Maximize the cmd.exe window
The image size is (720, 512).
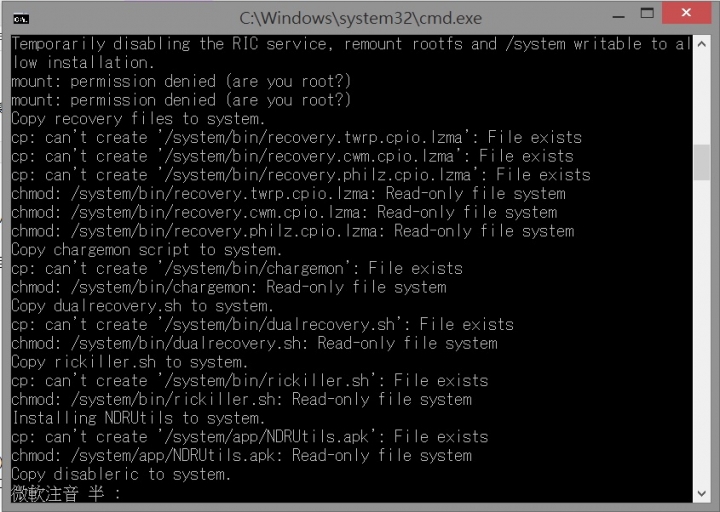pyautogui.click(x=647, y=13)
